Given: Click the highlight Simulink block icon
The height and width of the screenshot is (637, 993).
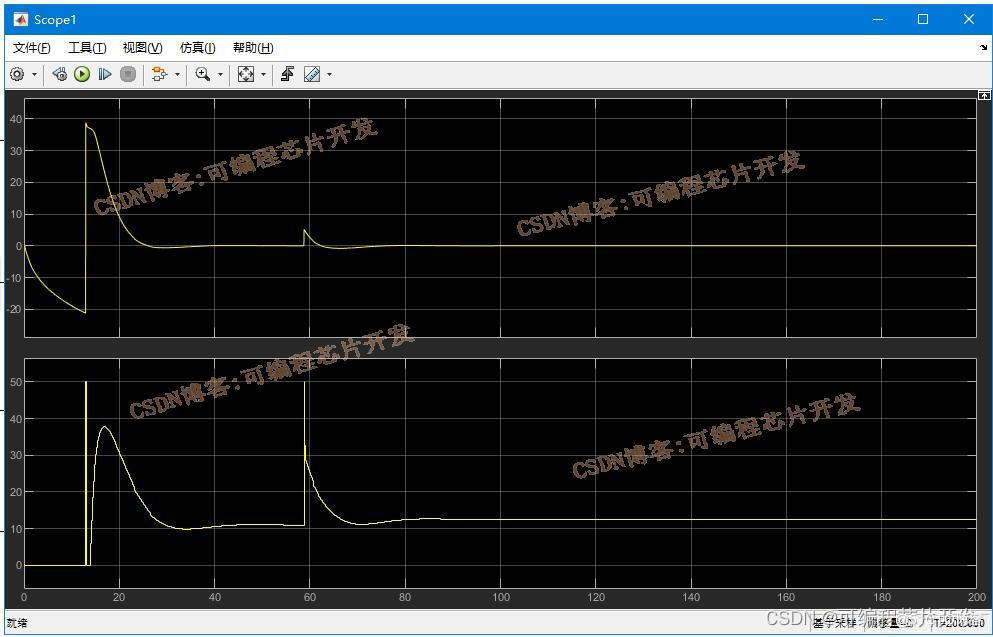Looking at the screenshot, I should click(159, 75).
